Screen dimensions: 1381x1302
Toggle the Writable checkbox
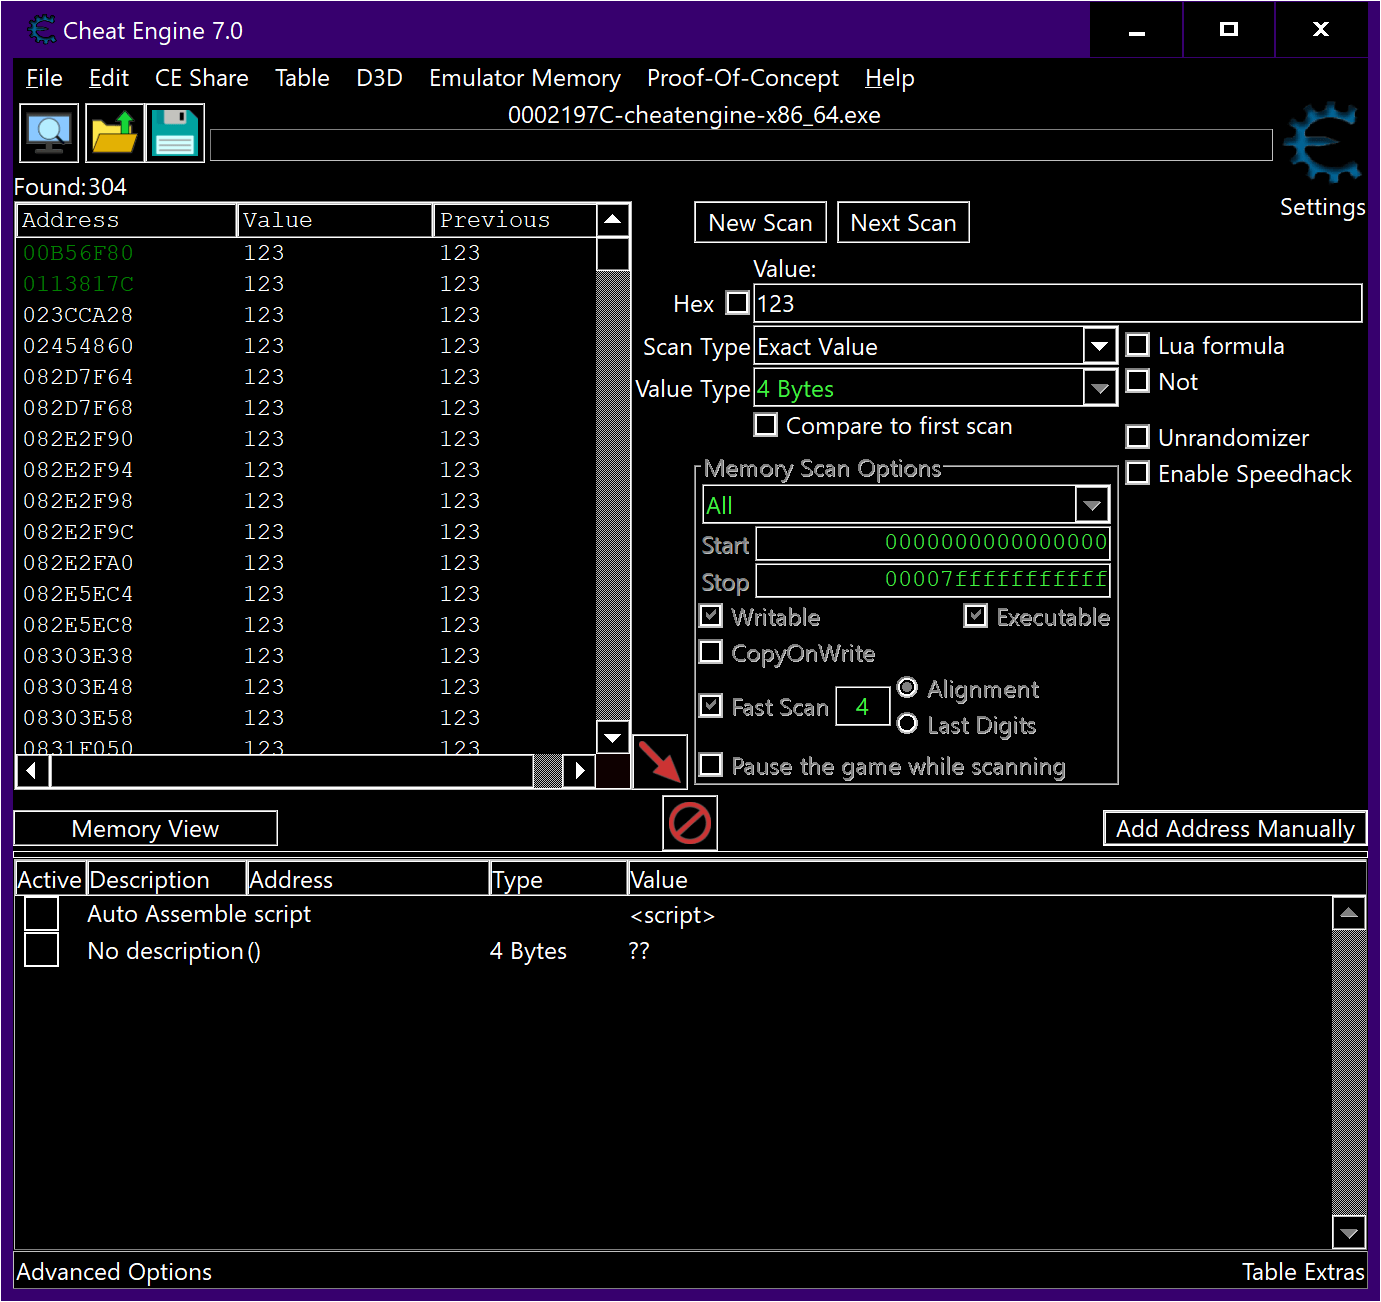pyautogui.click(x=711, y=616)
